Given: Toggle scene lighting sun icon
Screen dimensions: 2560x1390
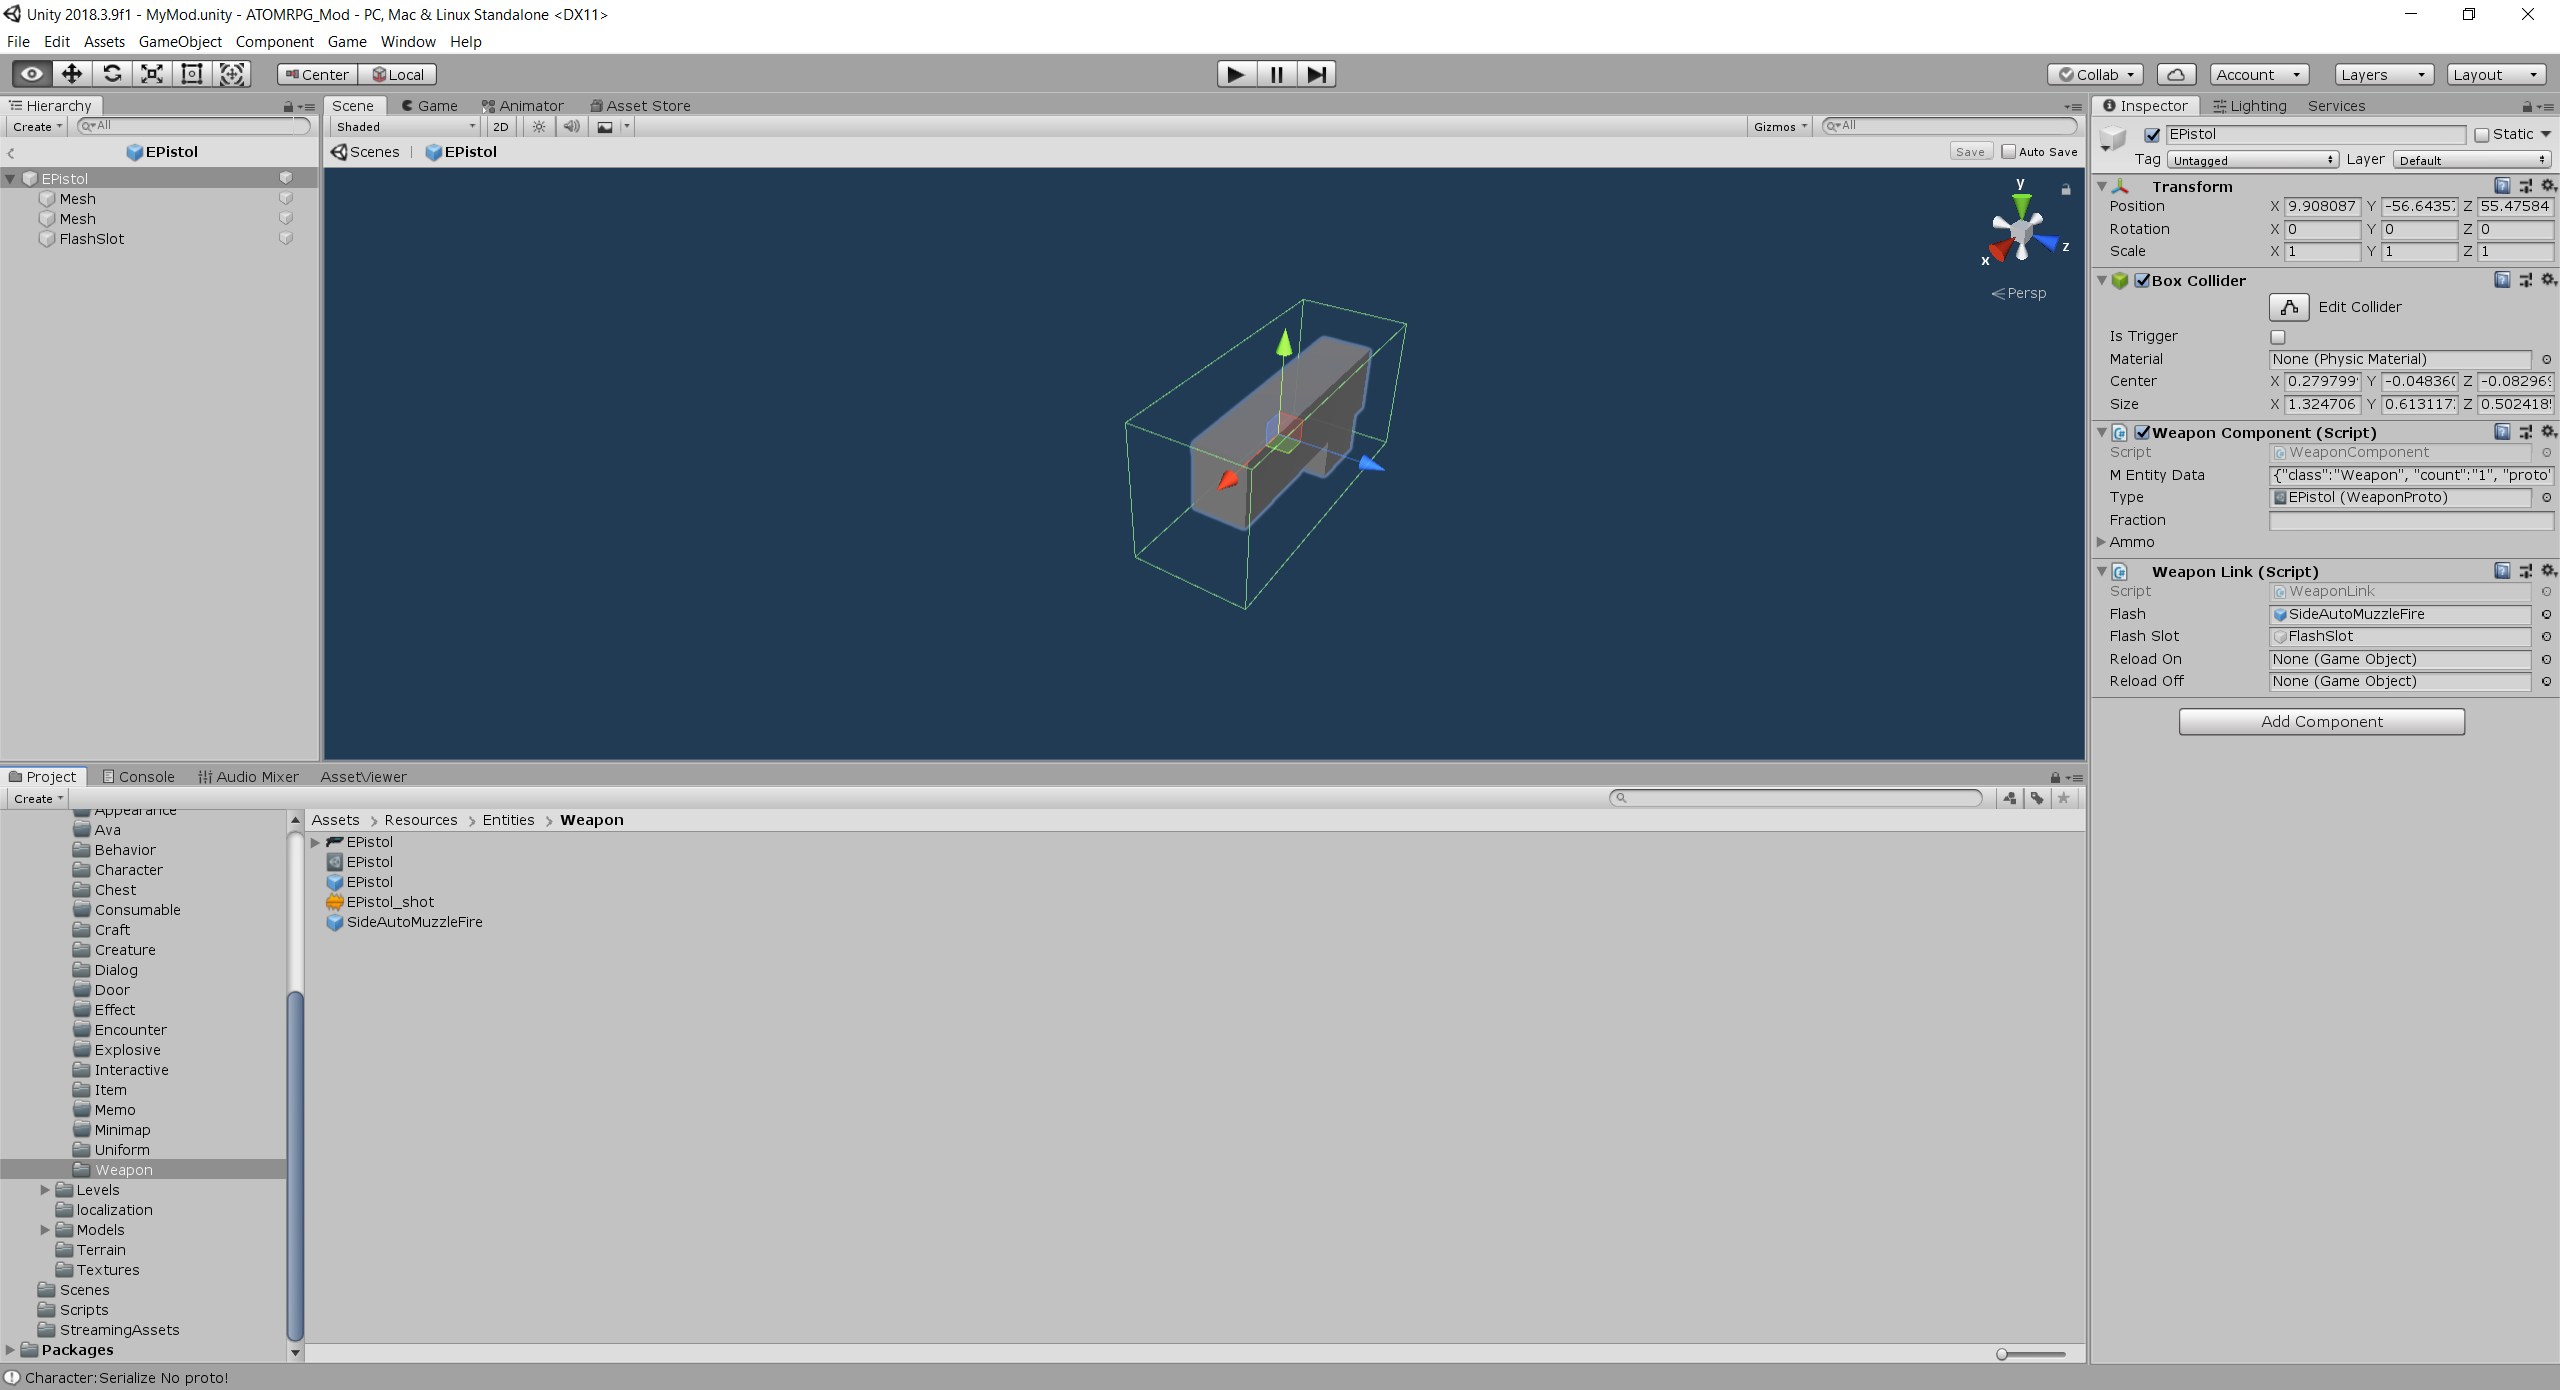Looking at the screenshot, I should [x=539, y=127].
